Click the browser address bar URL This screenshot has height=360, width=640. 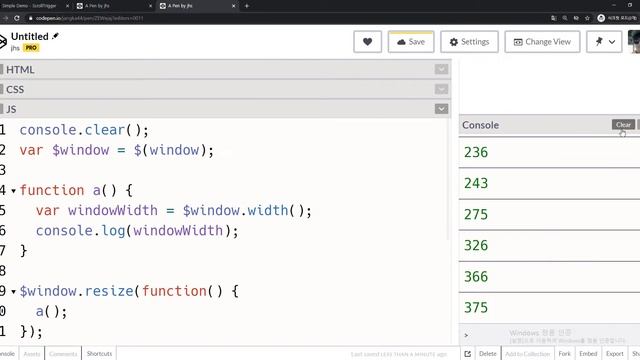89,18
